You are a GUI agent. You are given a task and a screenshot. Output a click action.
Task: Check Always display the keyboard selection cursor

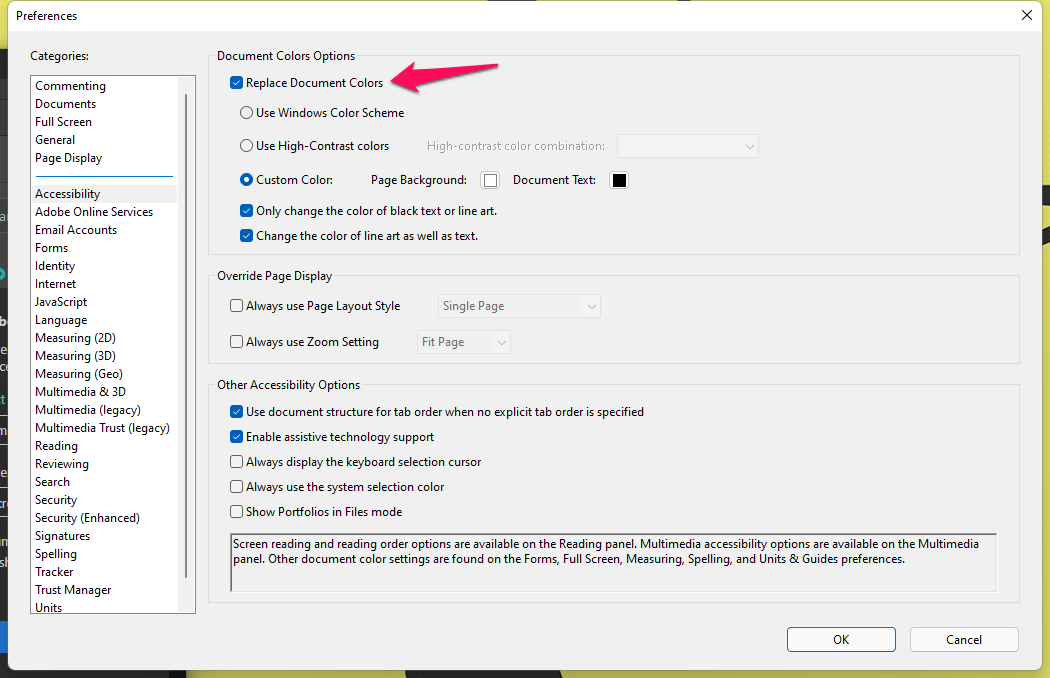tap(237, 462)
